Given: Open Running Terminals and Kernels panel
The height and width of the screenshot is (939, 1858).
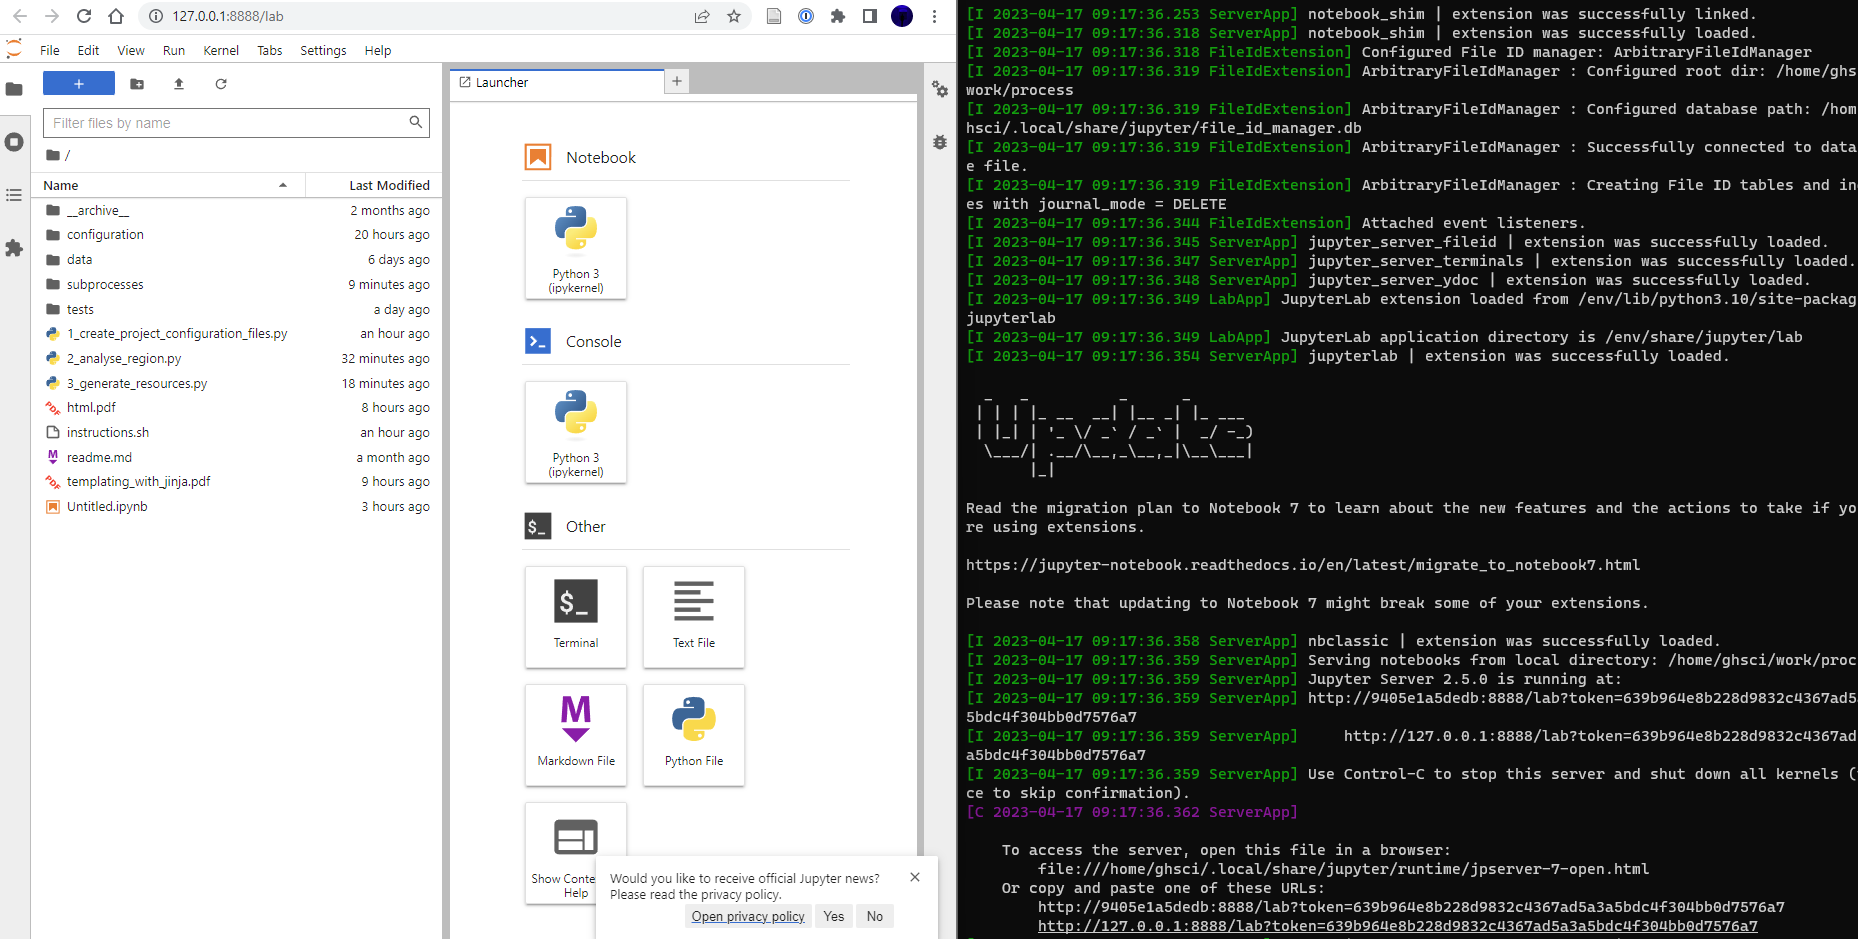Looking at the screenshot, I should coord(14,142).
